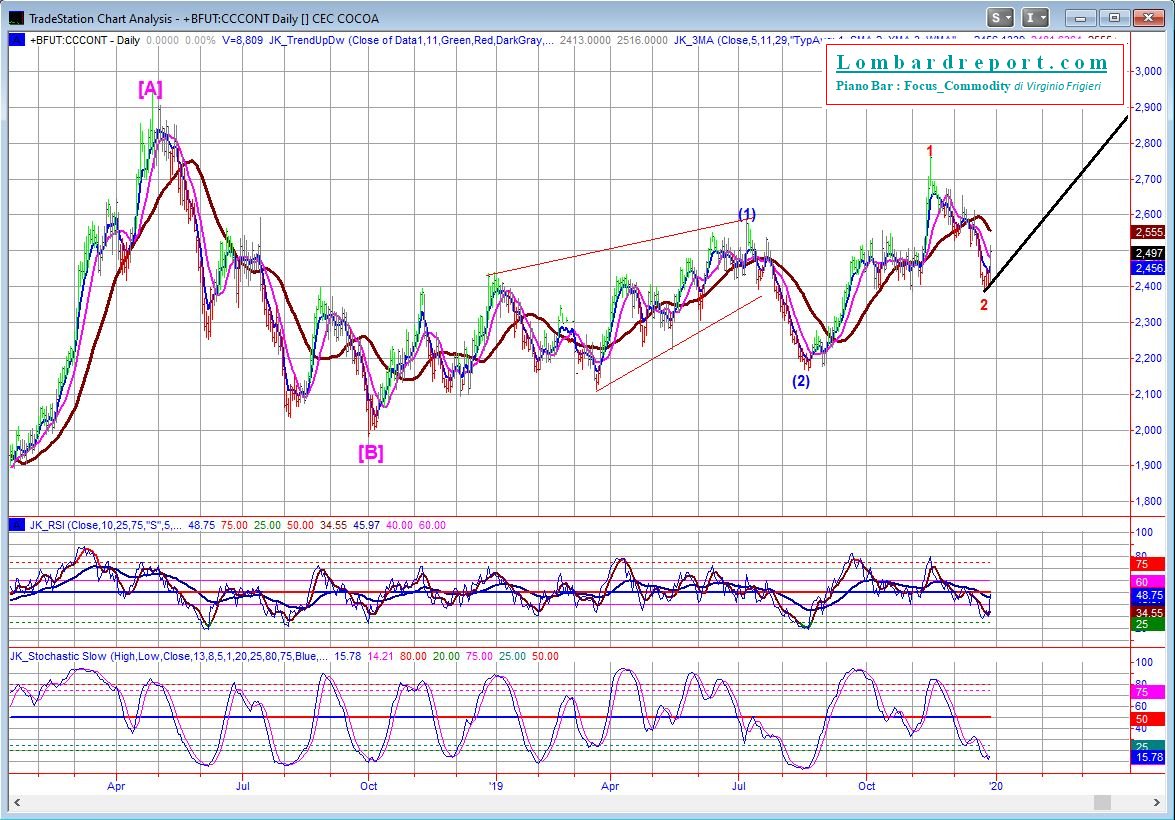The image size is (1175, 820).
Task: Click the '20 date label on time axis
Action: 994,786
